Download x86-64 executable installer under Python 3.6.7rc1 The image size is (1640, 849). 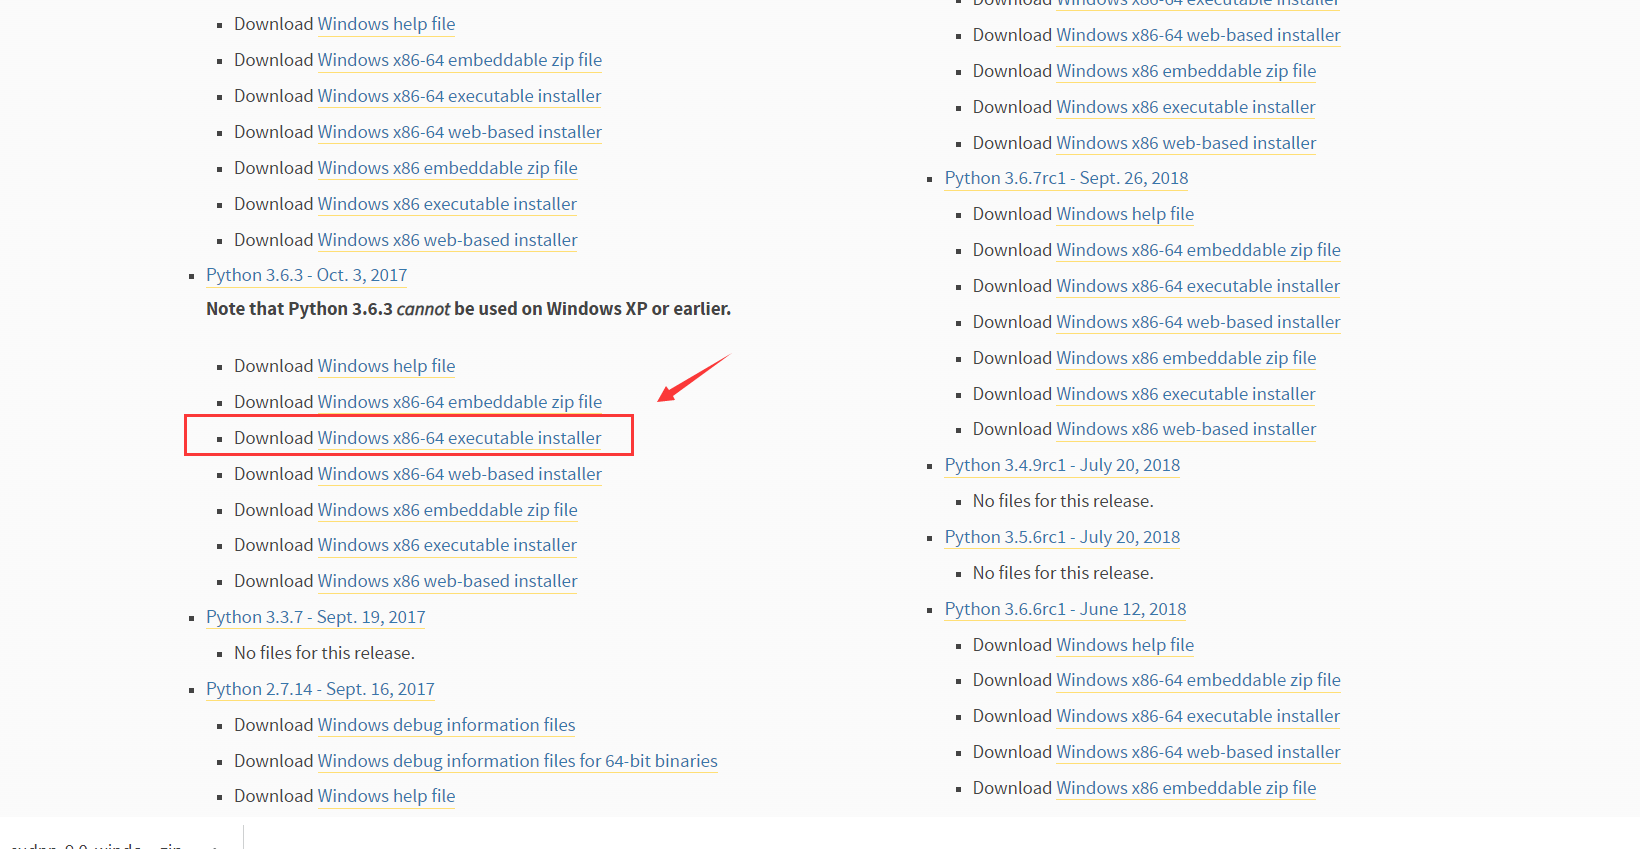click(x=1198, y=286)
